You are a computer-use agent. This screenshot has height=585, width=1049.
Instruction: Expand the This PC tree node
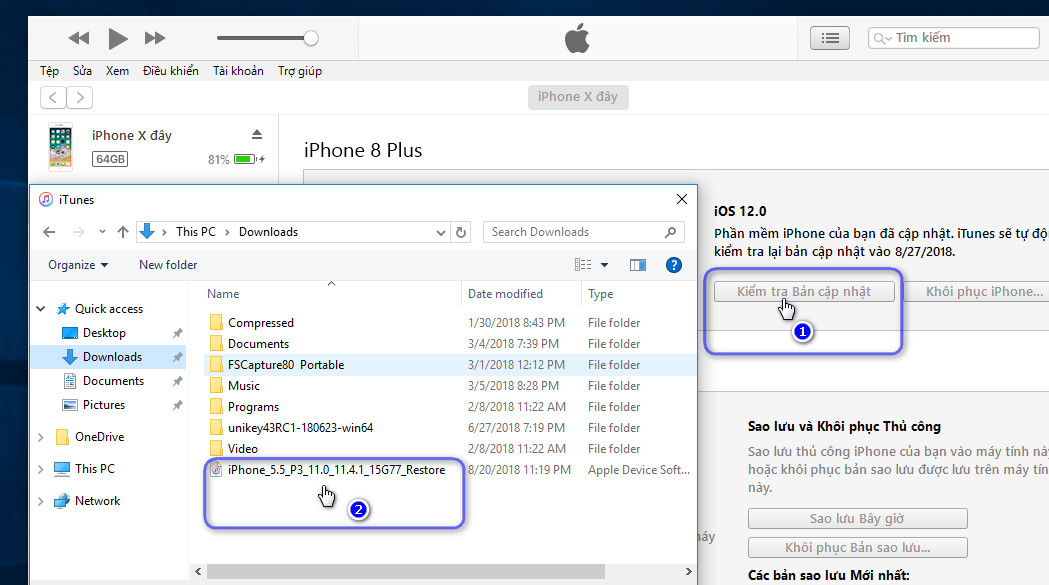[41, 469]
